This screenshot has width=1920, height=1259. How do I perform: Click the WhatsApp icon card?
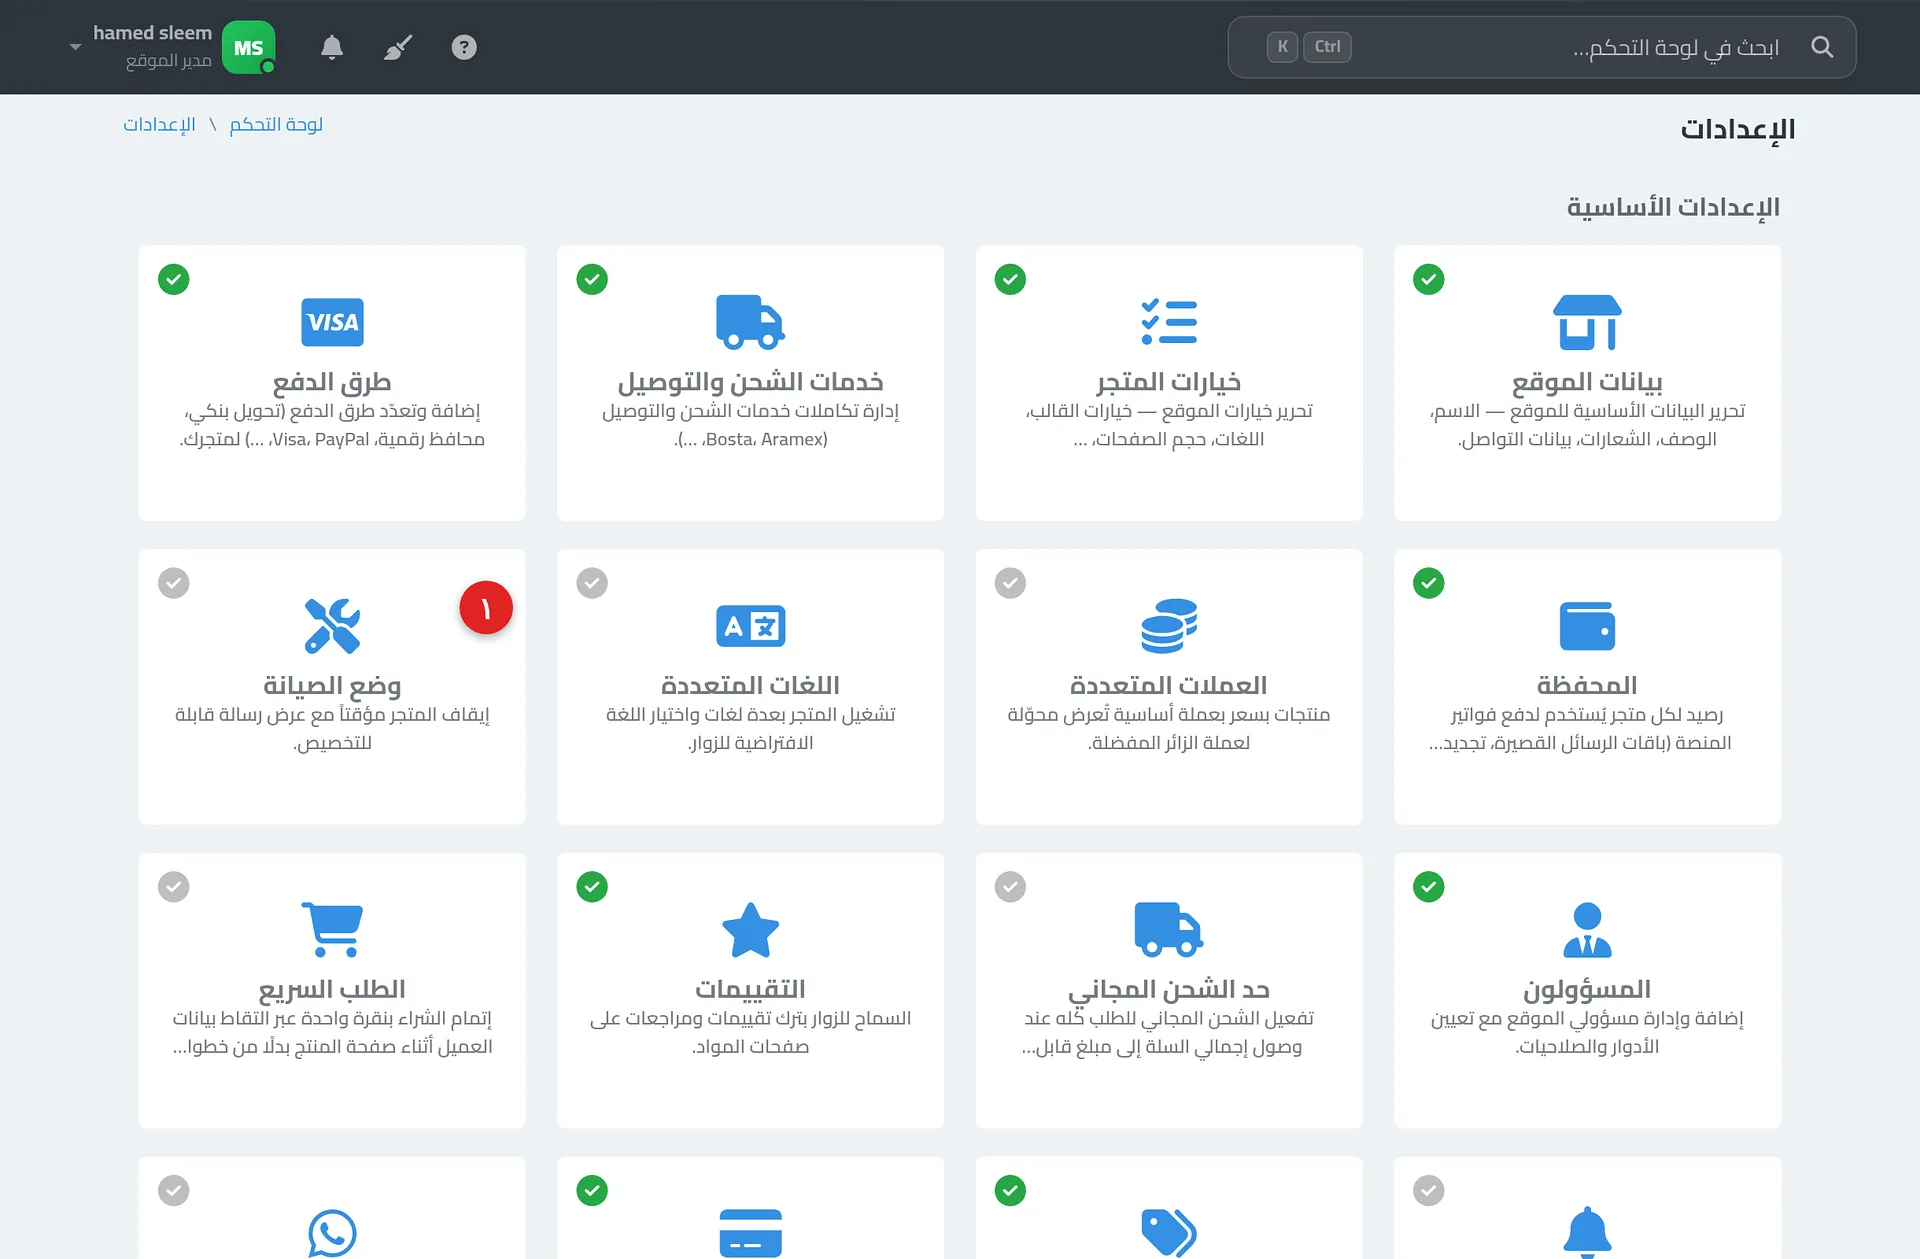[332, 1233]
